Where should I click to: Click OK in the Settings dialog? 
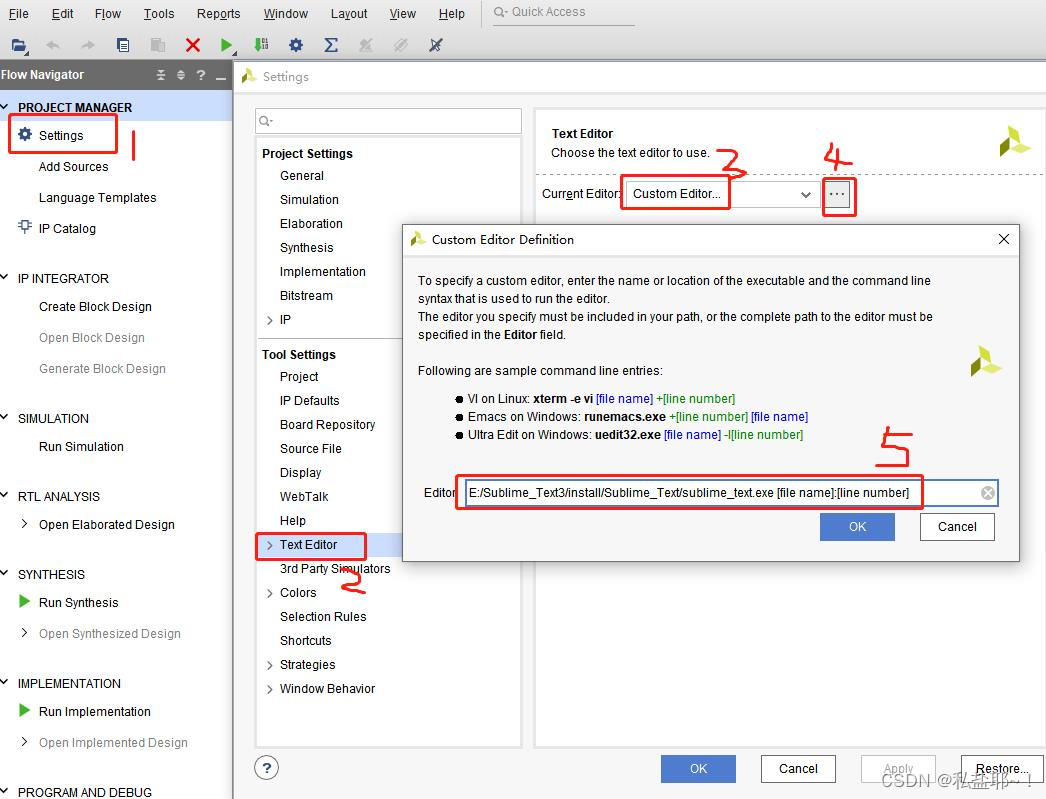698,768
